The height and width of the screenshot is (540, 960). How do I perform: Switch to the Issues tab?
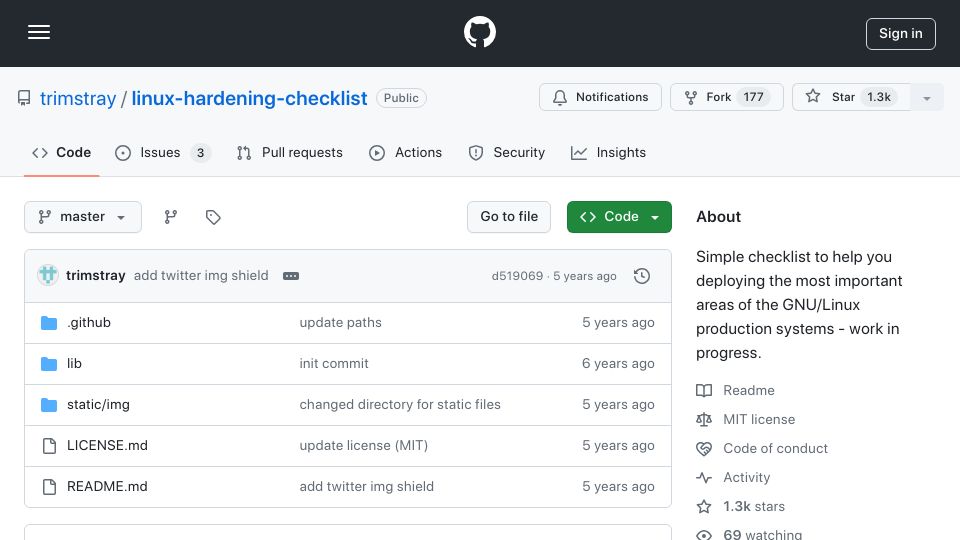click(163, 152)
